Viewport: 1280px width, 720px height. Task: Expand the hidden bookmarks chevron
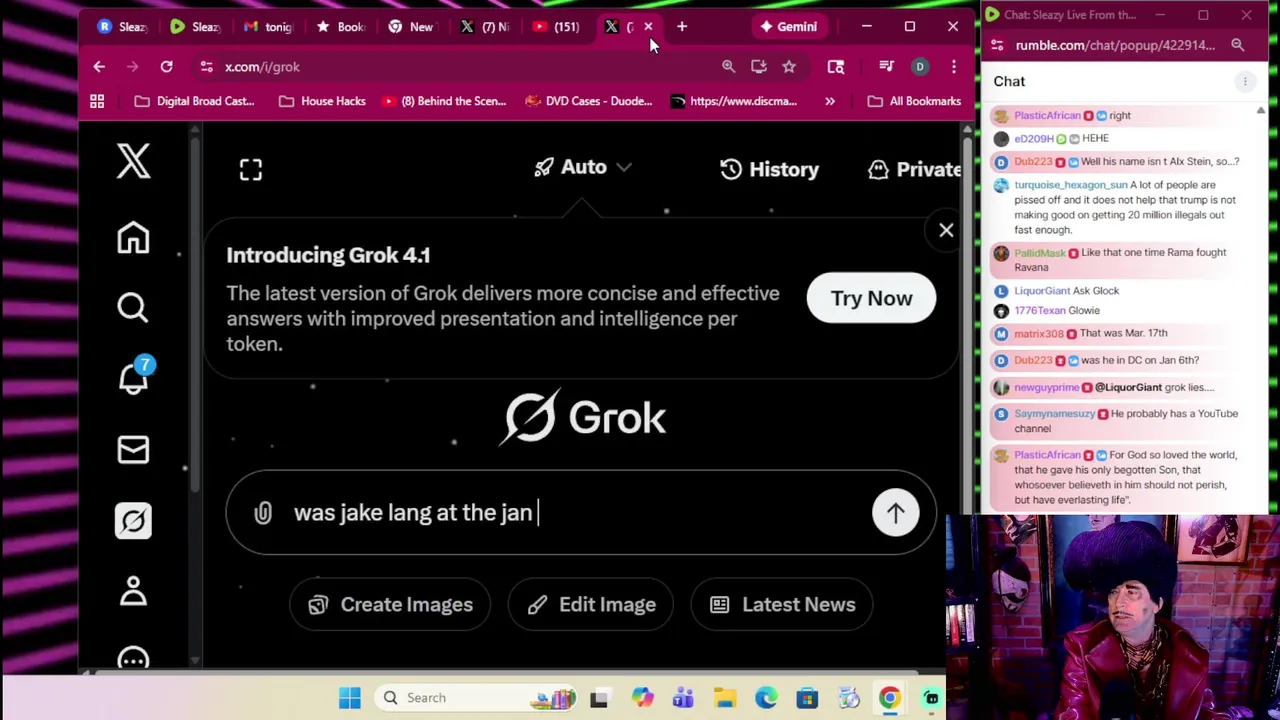click(830, 101)
